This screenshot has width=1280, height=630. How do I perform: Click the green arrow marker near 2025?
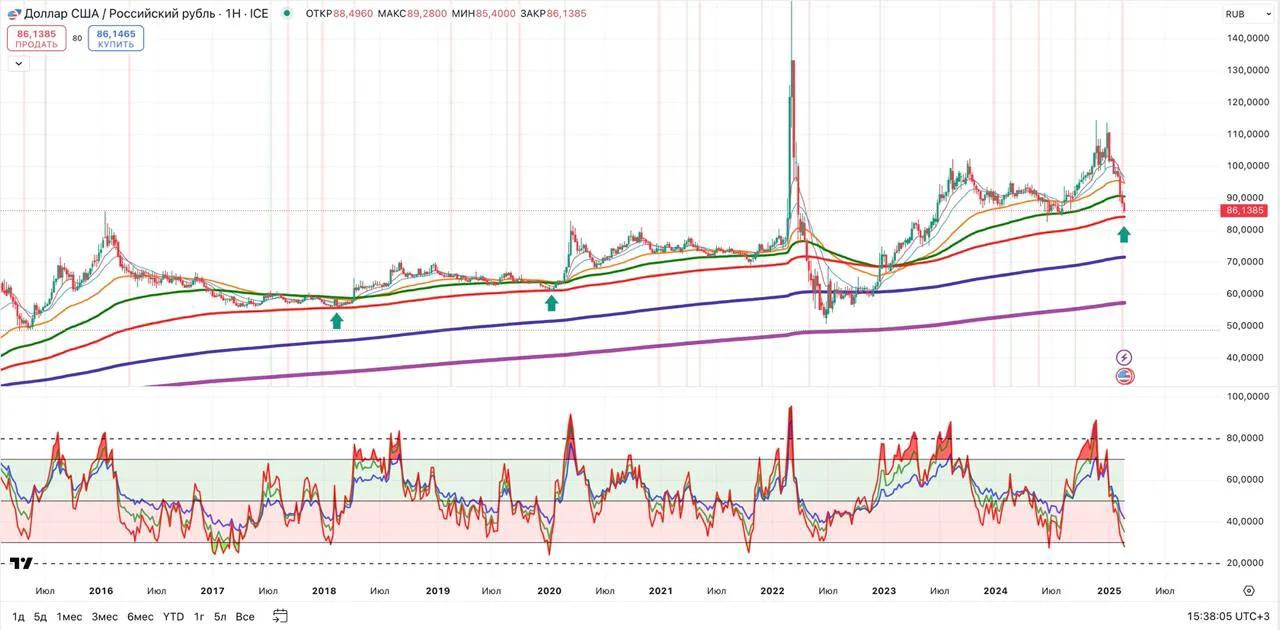click(1124, 234)
